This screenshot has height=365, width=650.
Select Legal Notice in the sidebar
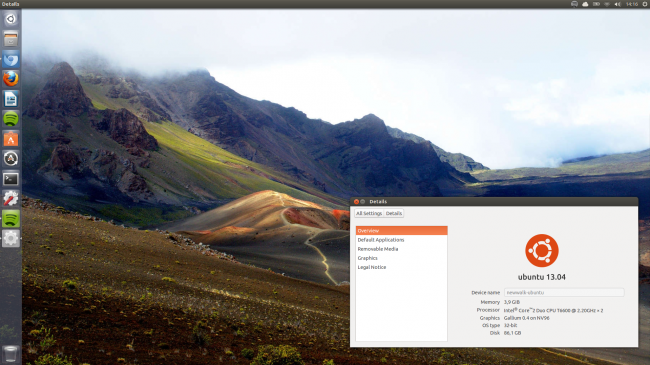click(x=401, y=267)
